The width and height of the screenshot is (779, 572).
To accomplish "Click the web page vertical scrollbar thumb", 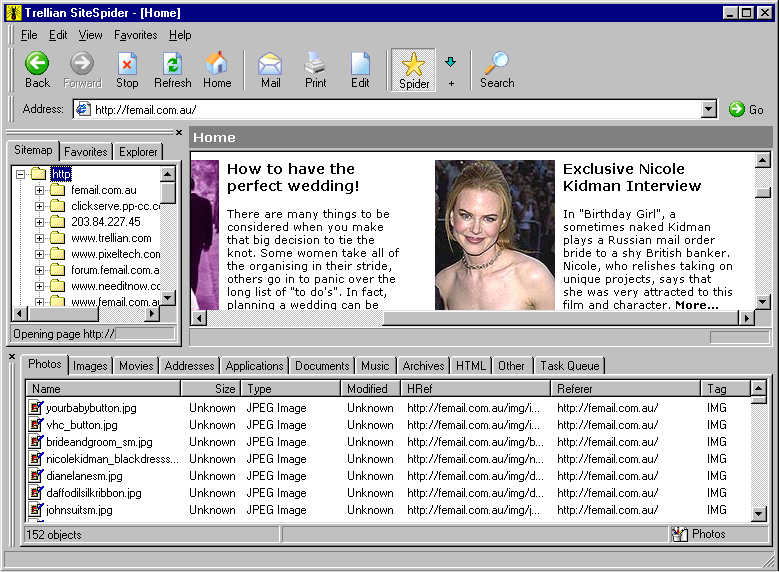I will (763, 192).
